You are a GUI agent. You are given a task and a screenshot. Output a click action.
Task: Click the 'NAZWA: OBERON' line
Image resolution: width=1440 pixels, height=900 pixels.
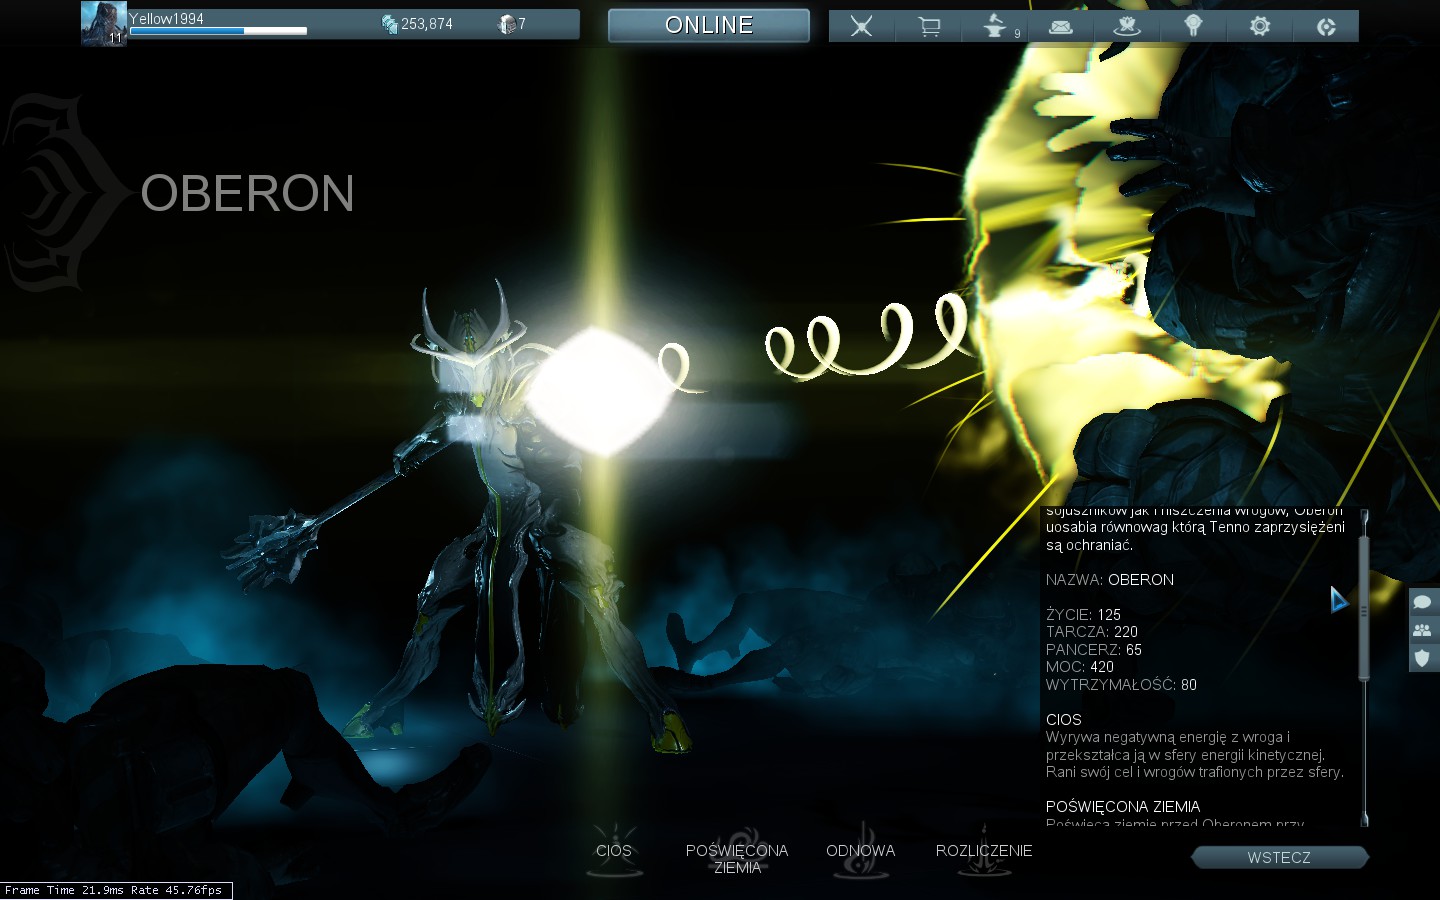tap(1110, 580)
